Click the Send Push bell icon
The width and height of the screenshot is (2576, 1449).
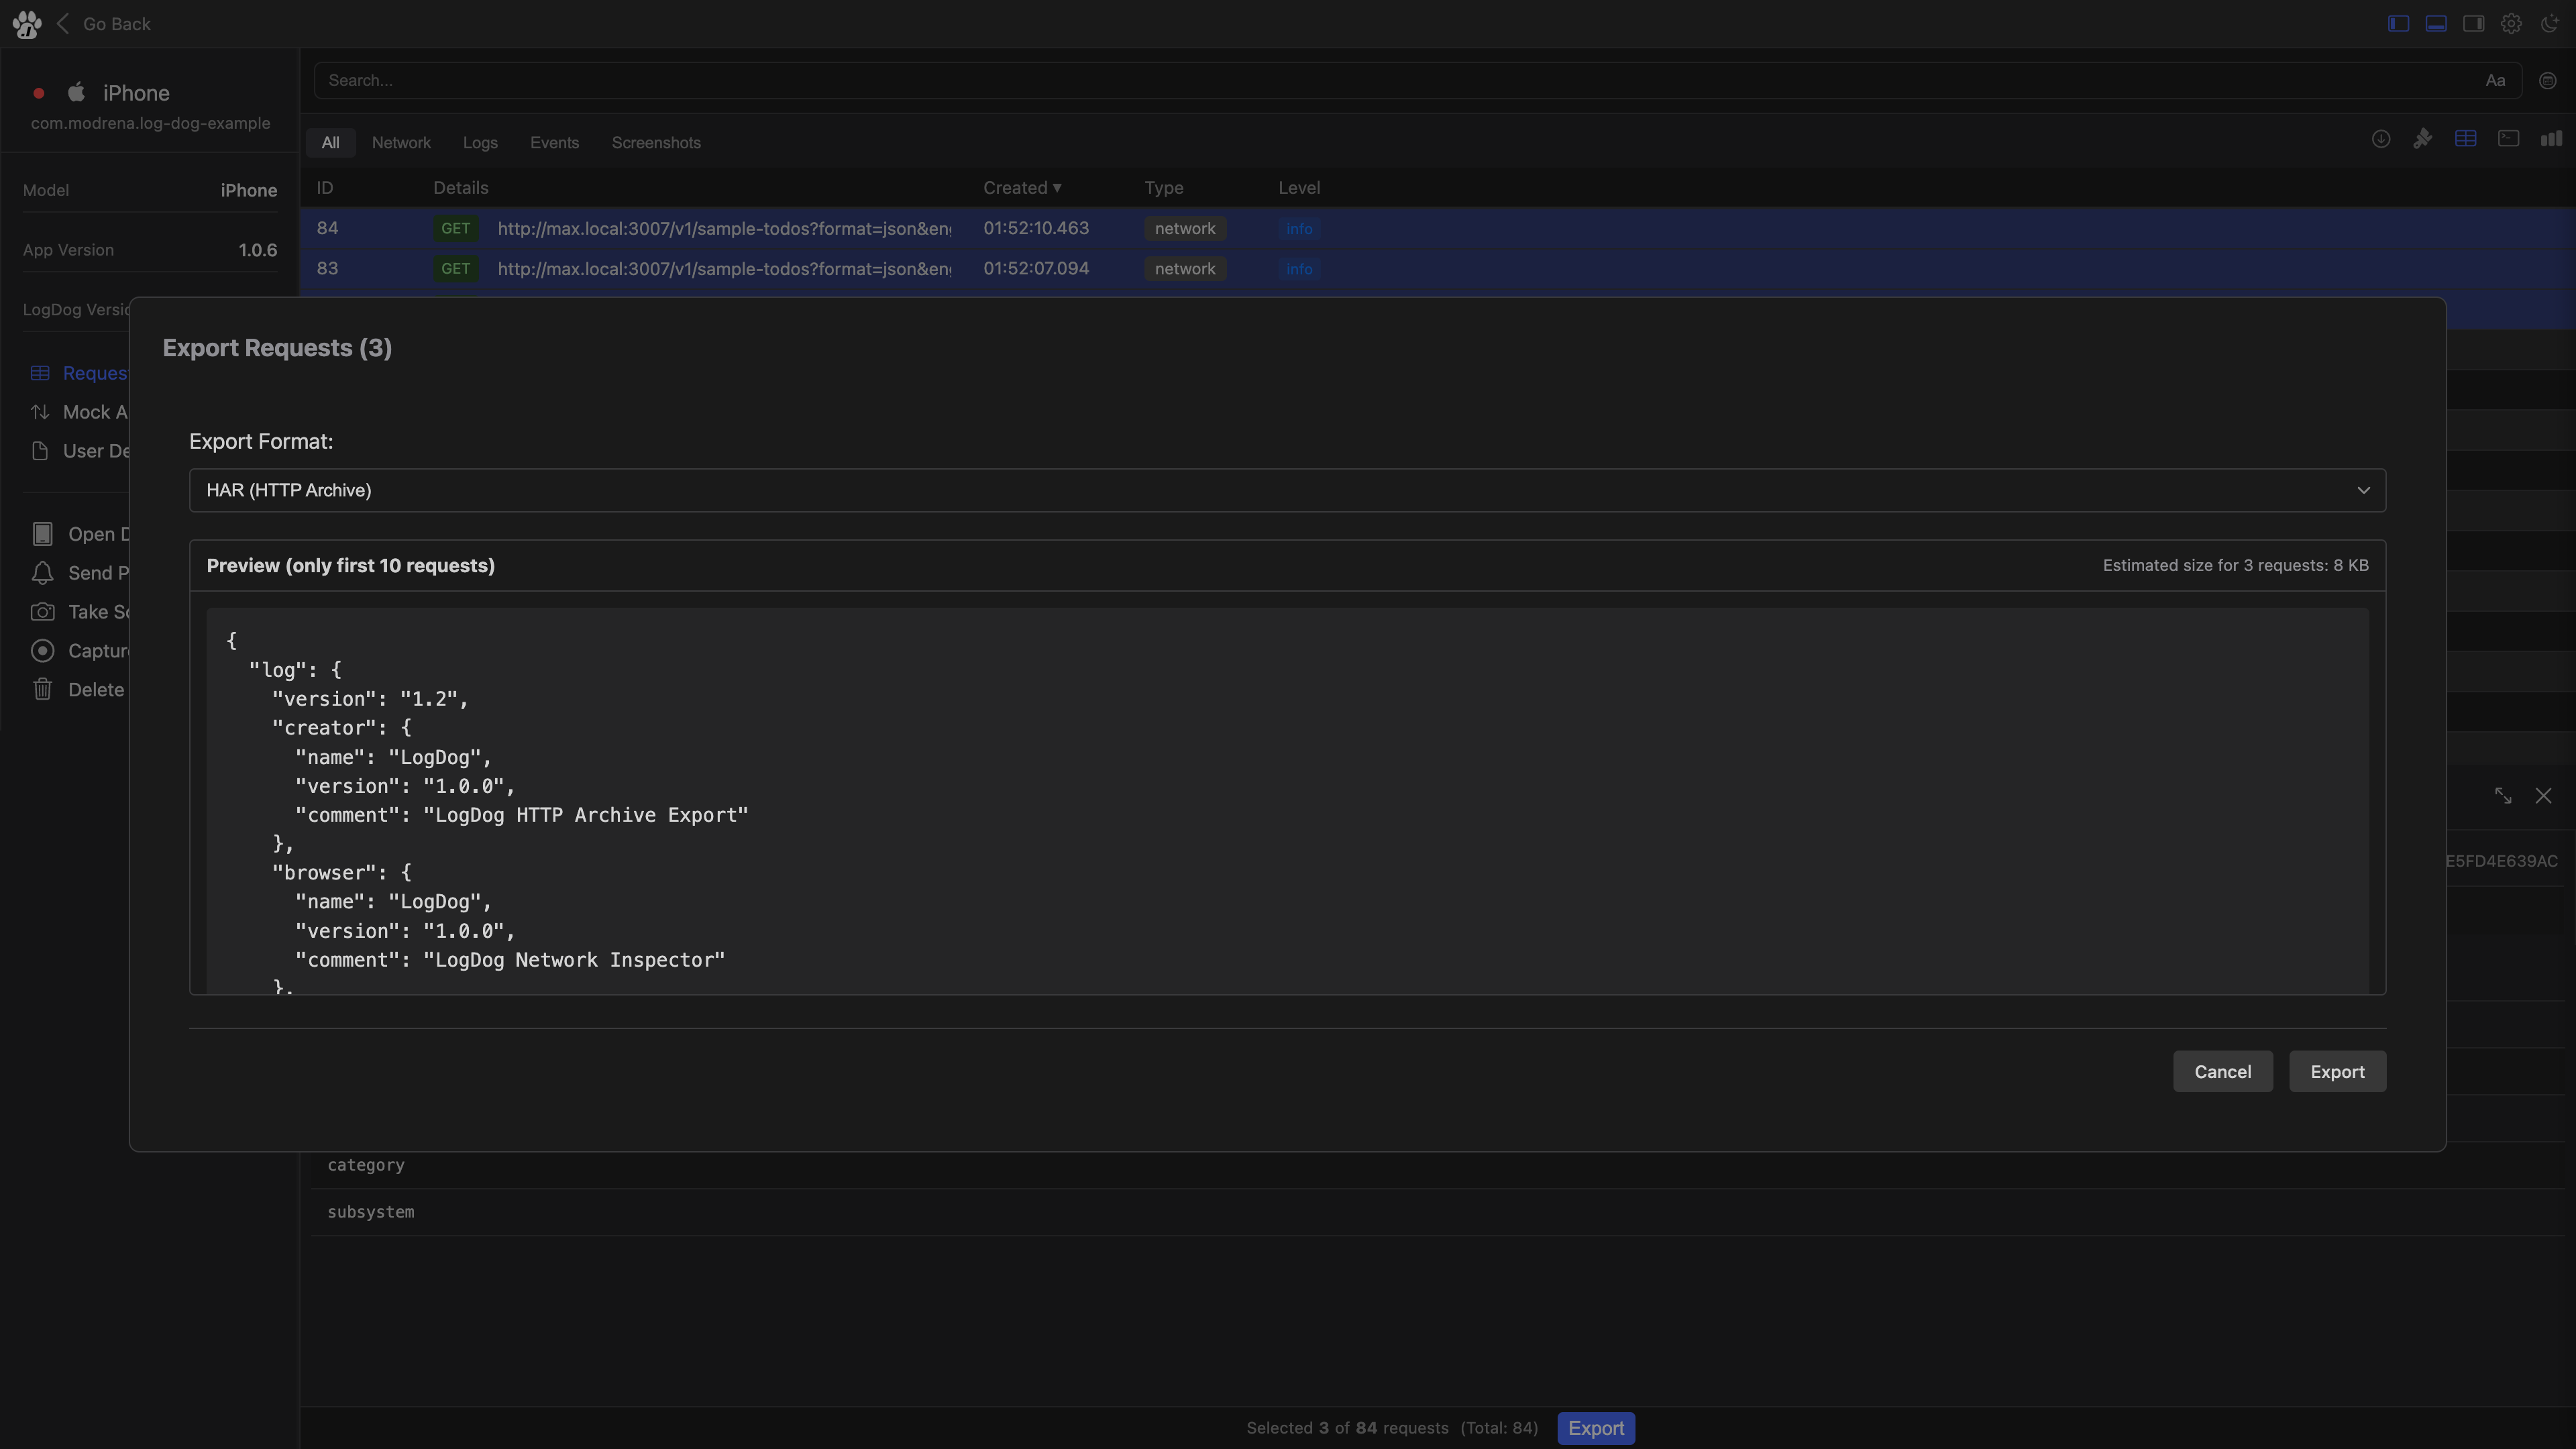point(42,573)
